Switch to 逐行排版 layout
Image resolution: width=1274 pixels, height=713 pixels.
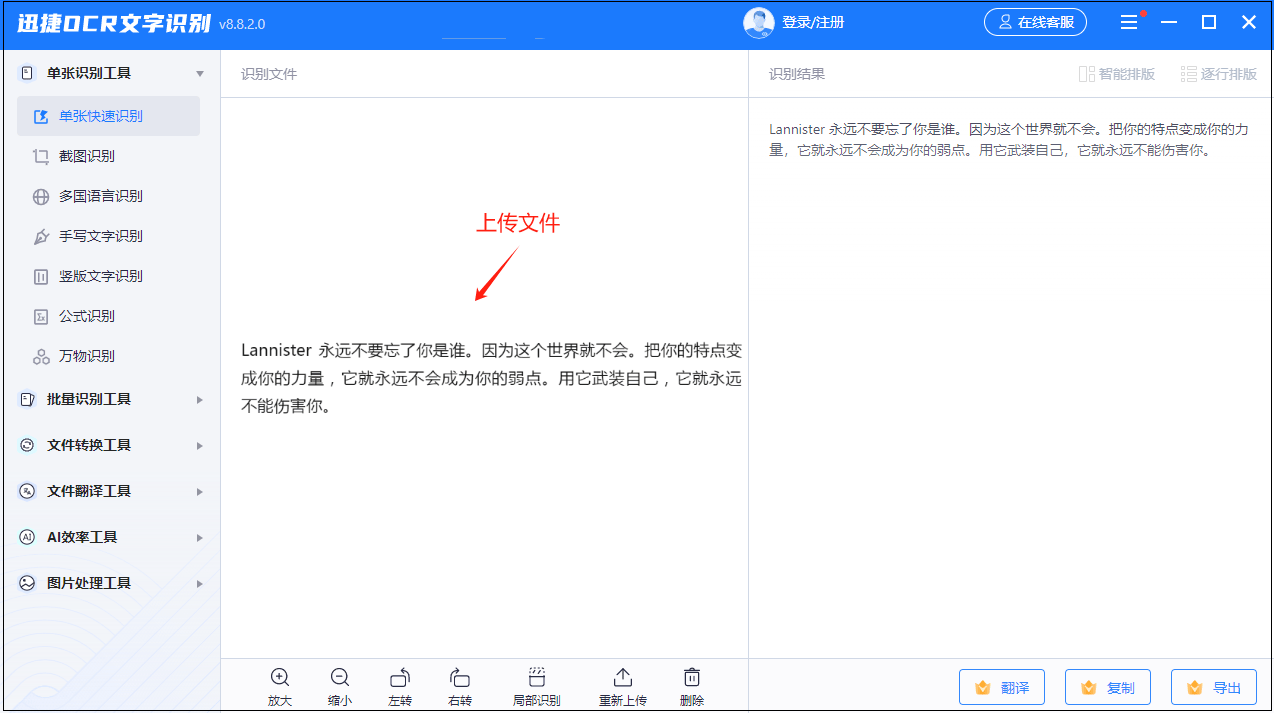point(1219,74)
